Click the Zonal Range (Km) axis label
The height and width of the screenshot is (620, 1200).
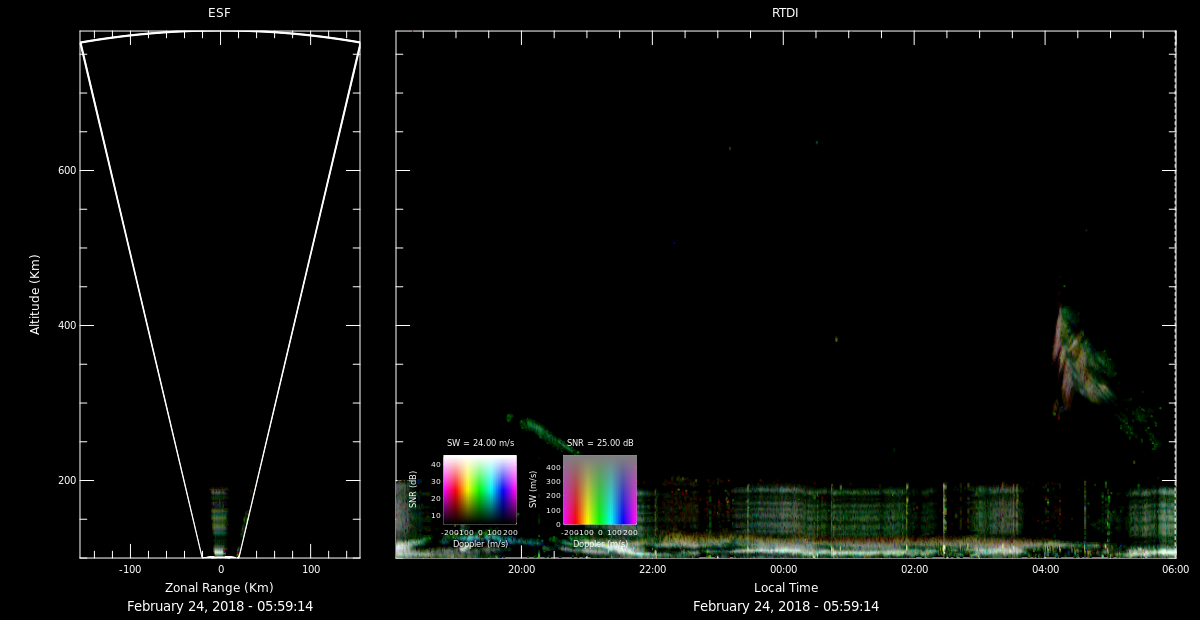click(219, 588)
